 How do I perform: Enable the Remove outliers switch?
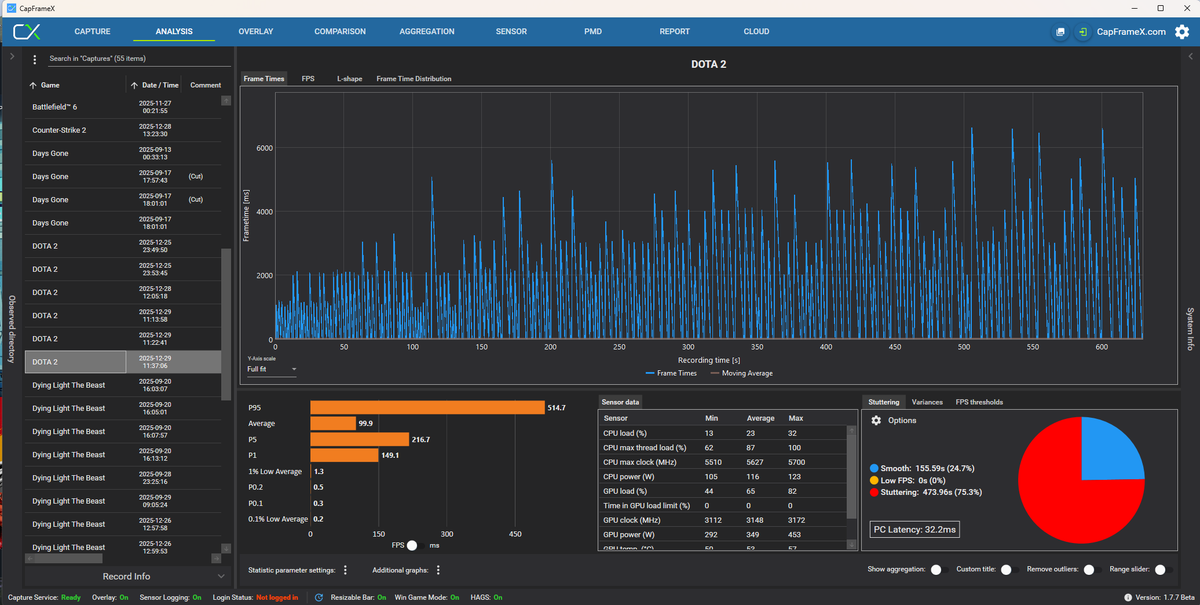coord(1089,569)
